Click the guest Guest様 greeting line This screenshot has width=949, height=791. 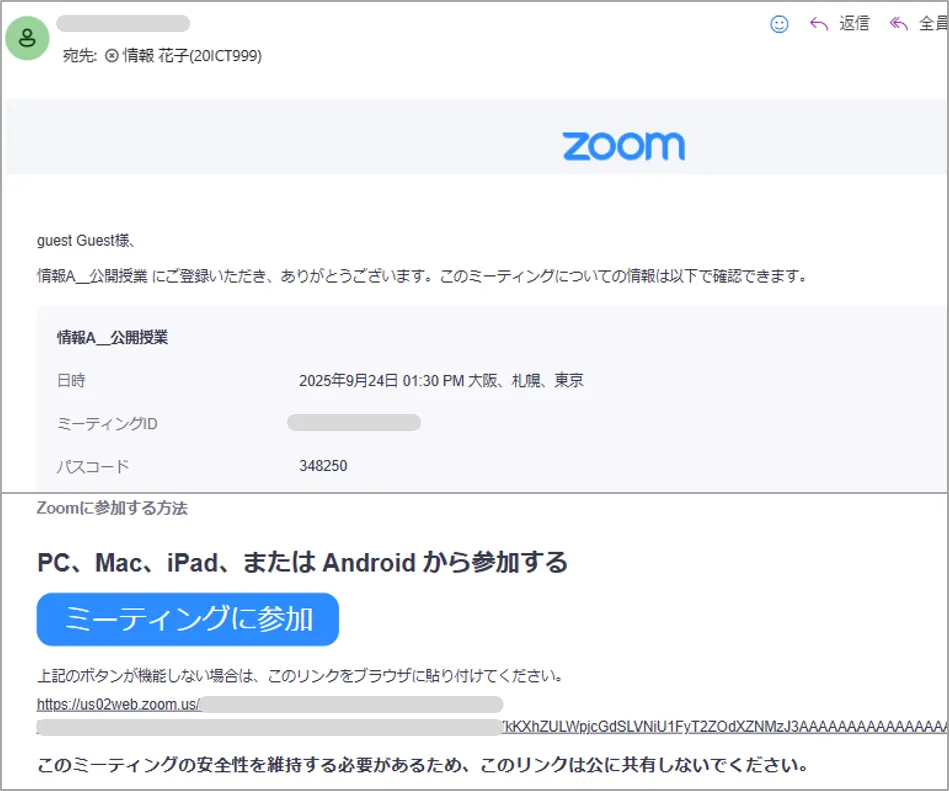[x=86, y=240]
